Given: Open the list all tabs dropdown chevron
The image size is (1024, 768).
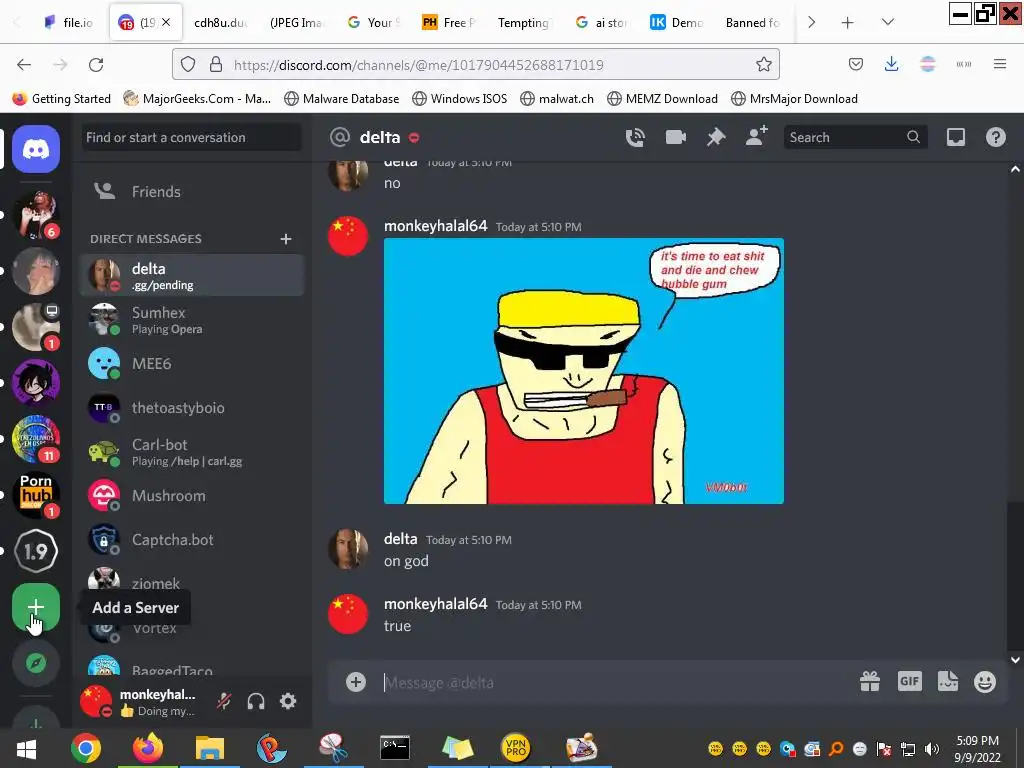Looking at the screenshot, I should (888, 22).
